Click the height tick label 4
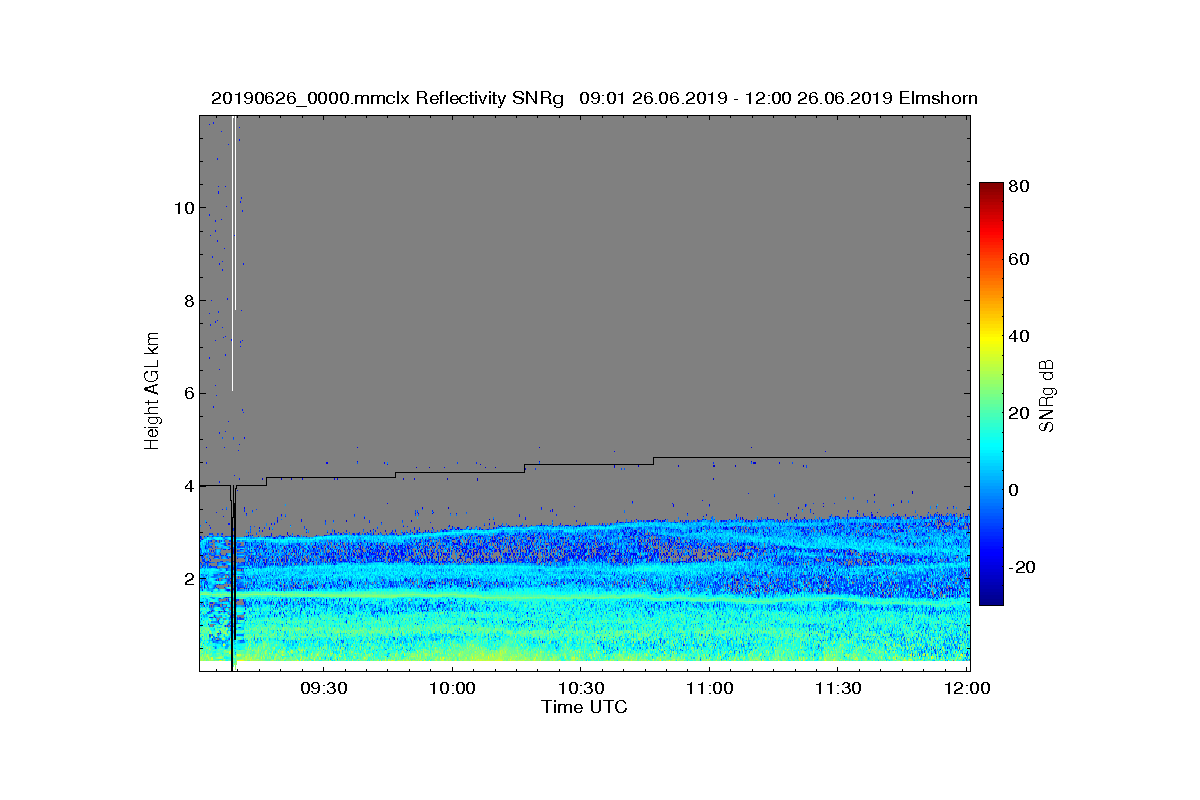 tap(187, 486)
